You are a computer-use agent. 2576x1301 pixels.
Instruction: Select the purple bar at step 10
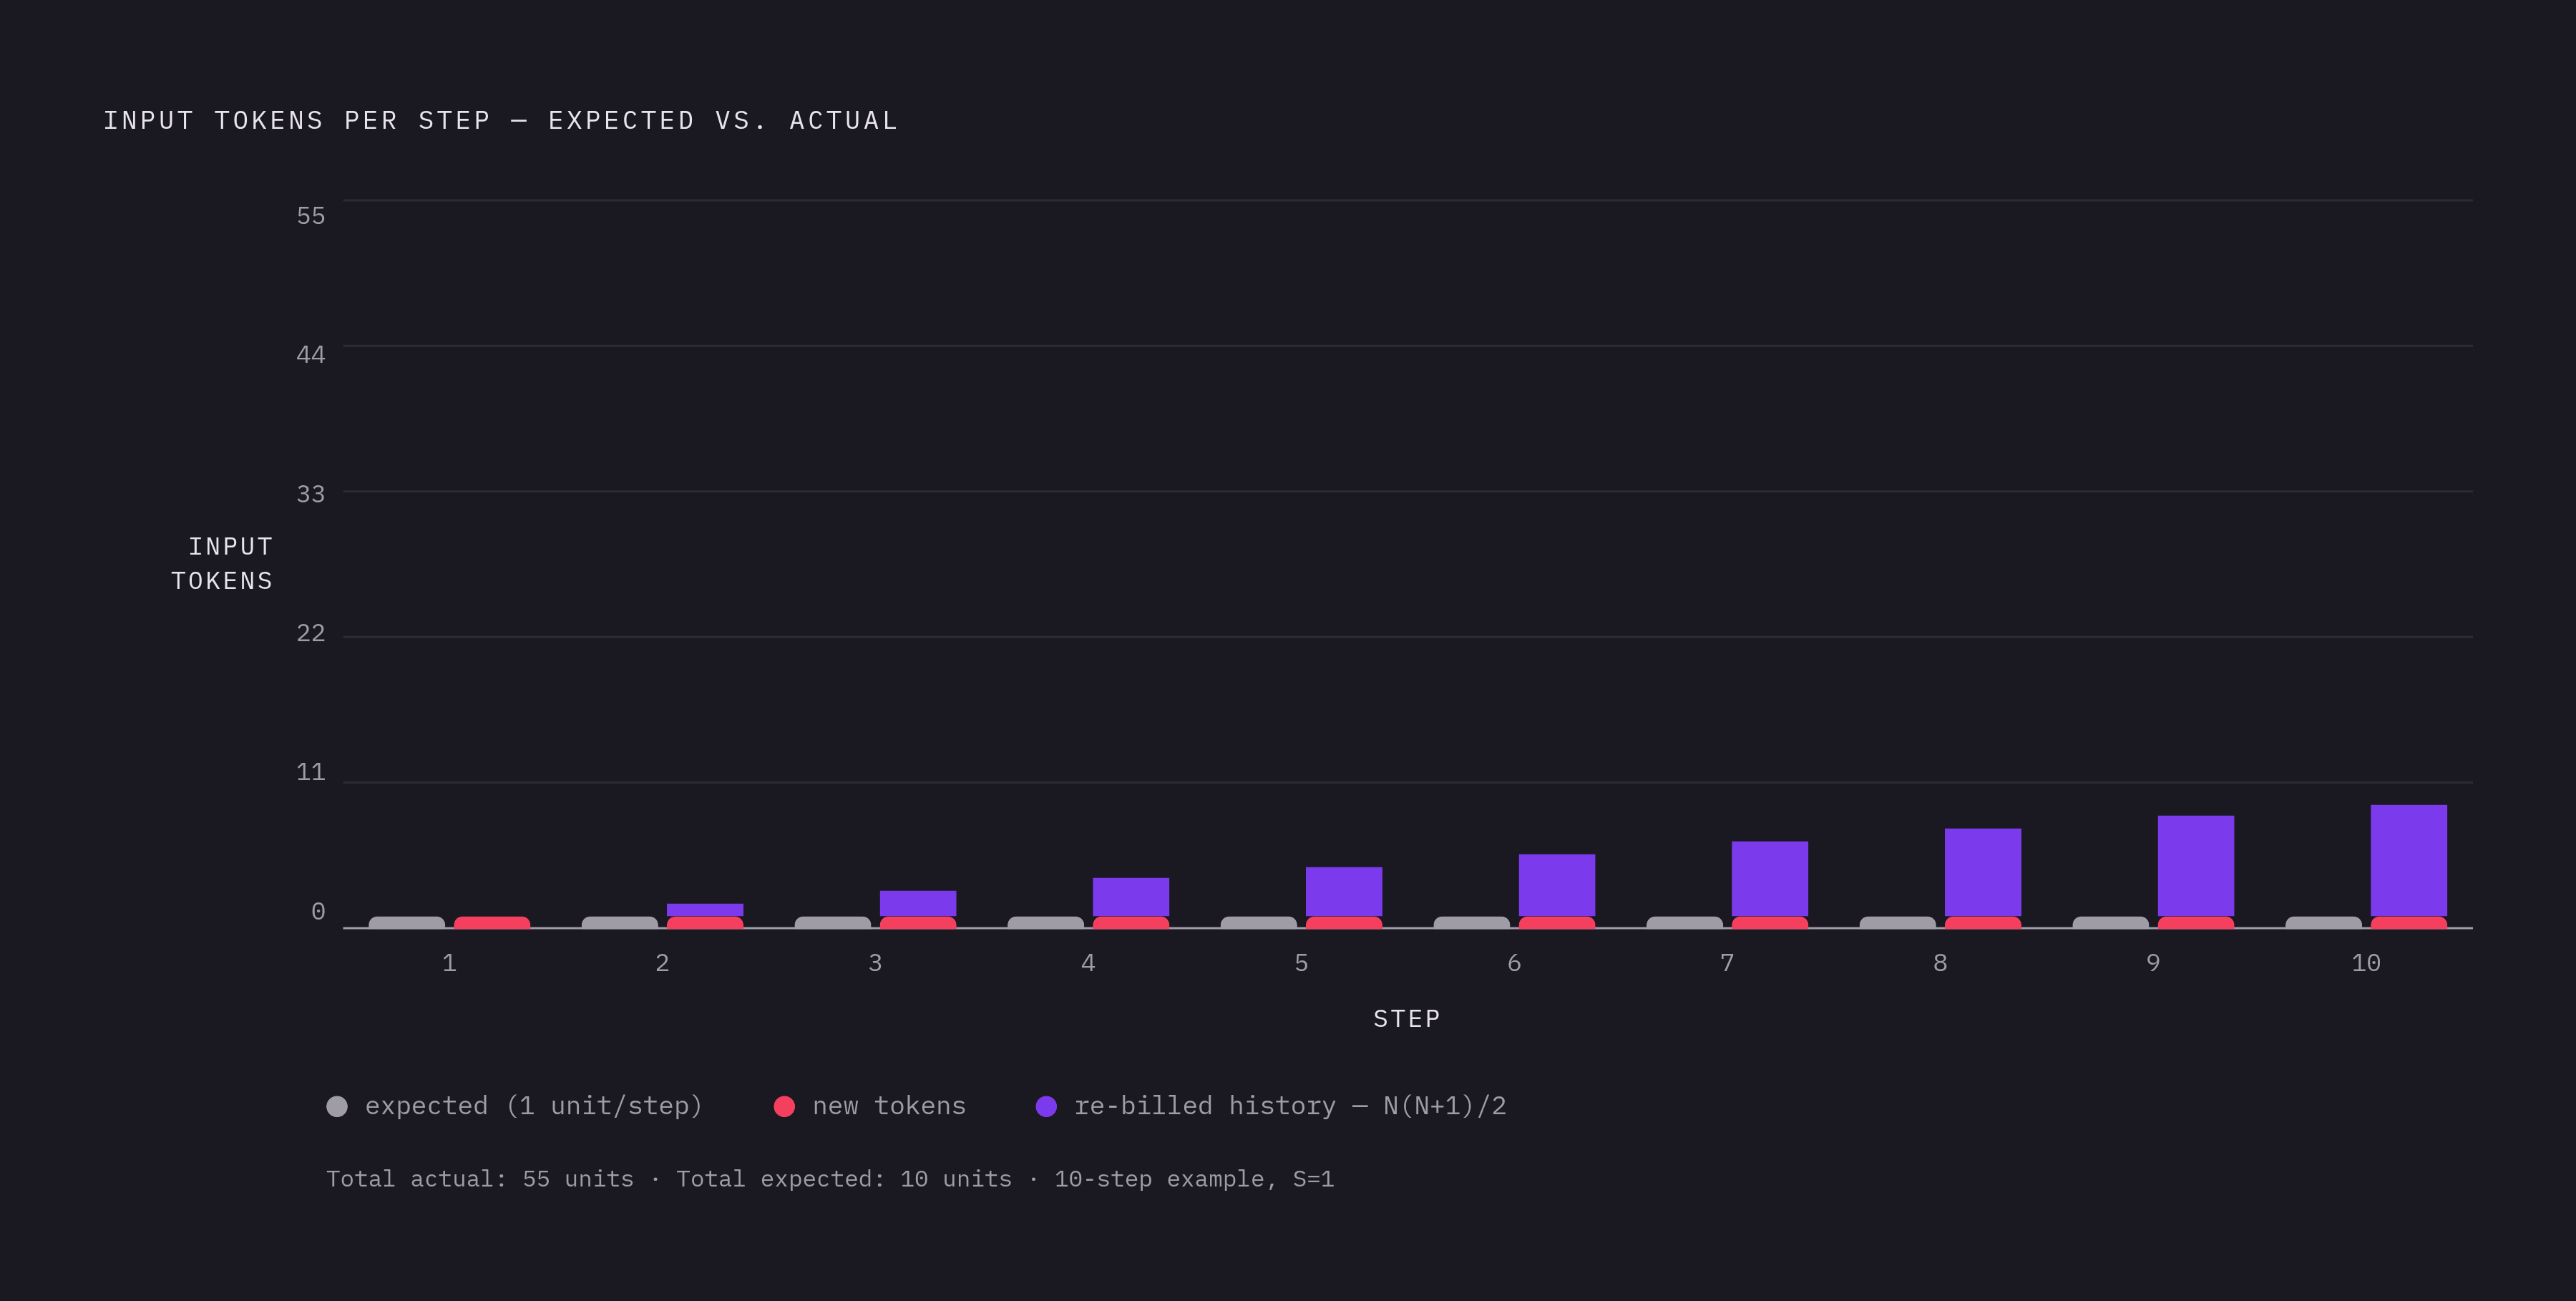point(2408,860)
